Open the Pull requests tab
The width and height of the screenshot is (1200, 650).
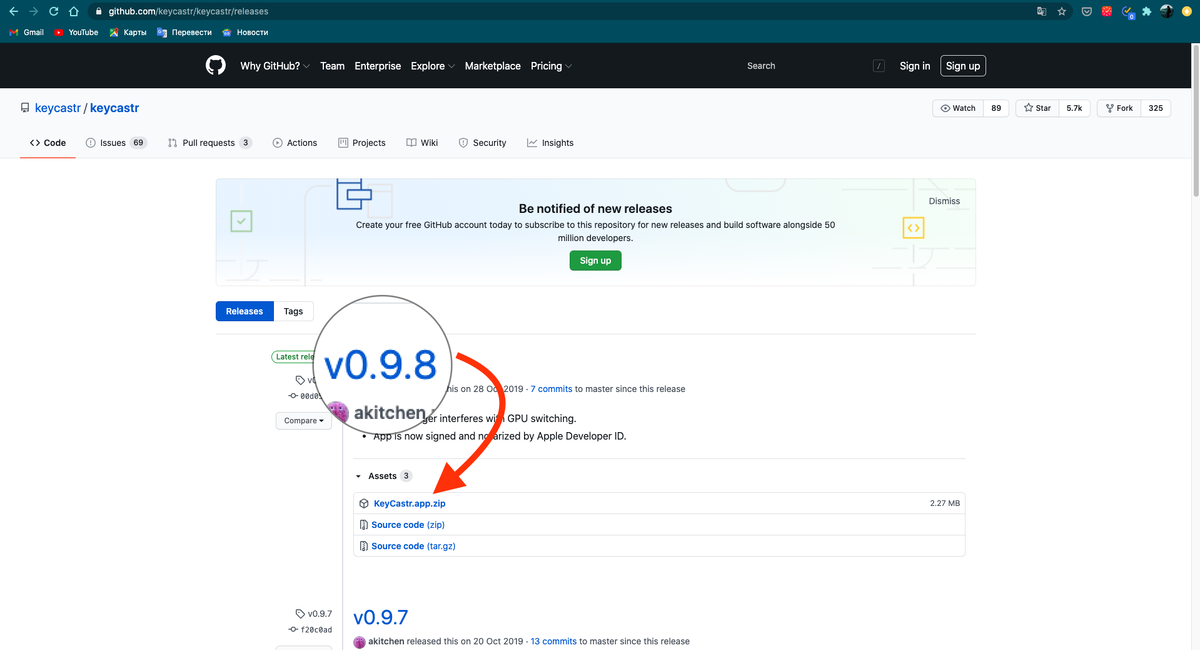pyautogui.click(x=210, y=143)
